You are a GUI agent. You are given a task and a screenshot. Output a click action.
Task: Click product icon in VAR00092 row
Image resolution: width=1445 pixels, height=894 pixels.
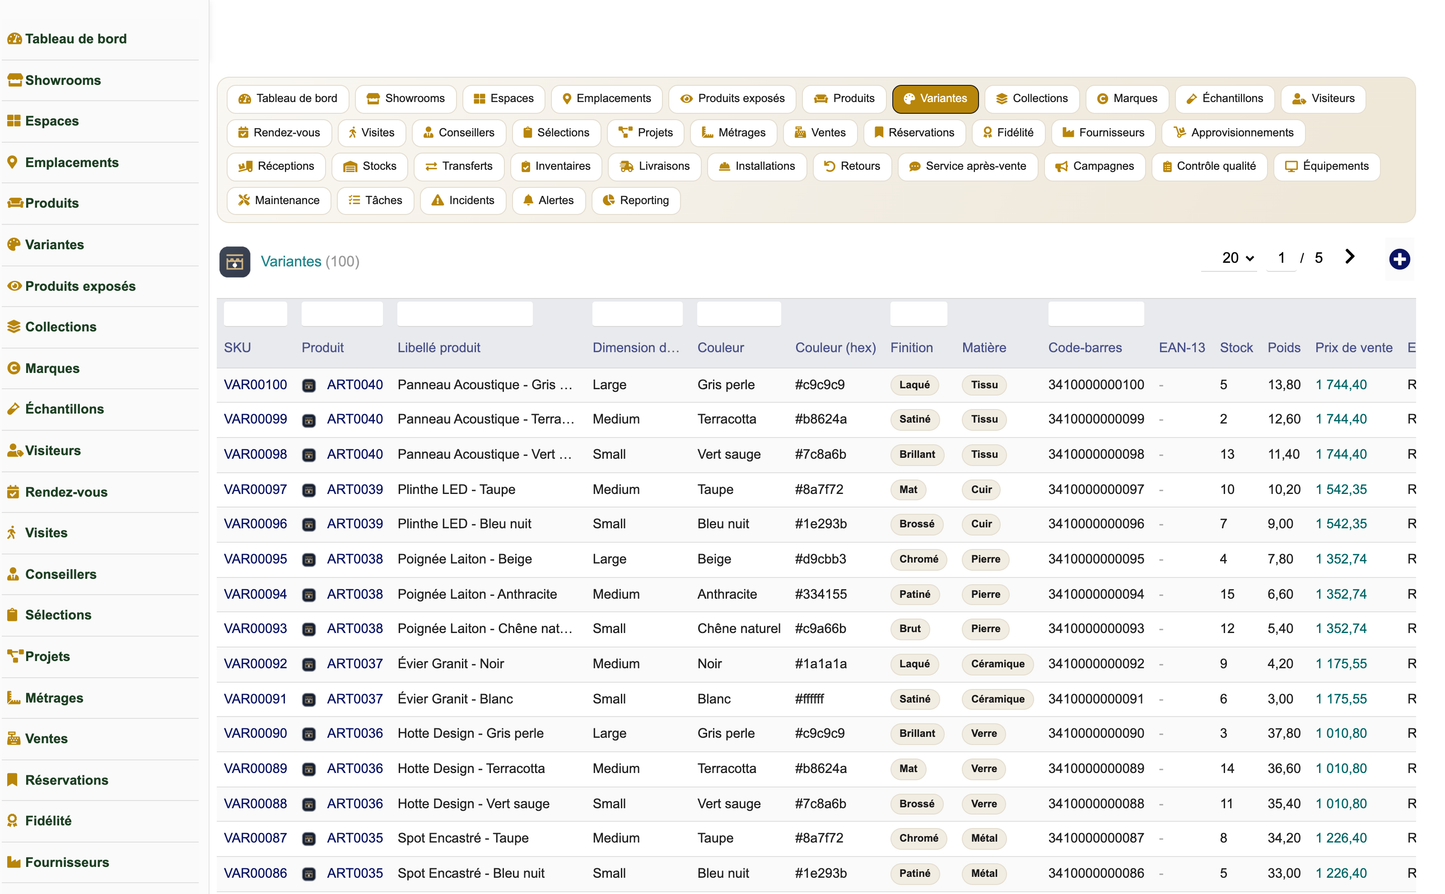click(309, 664)
